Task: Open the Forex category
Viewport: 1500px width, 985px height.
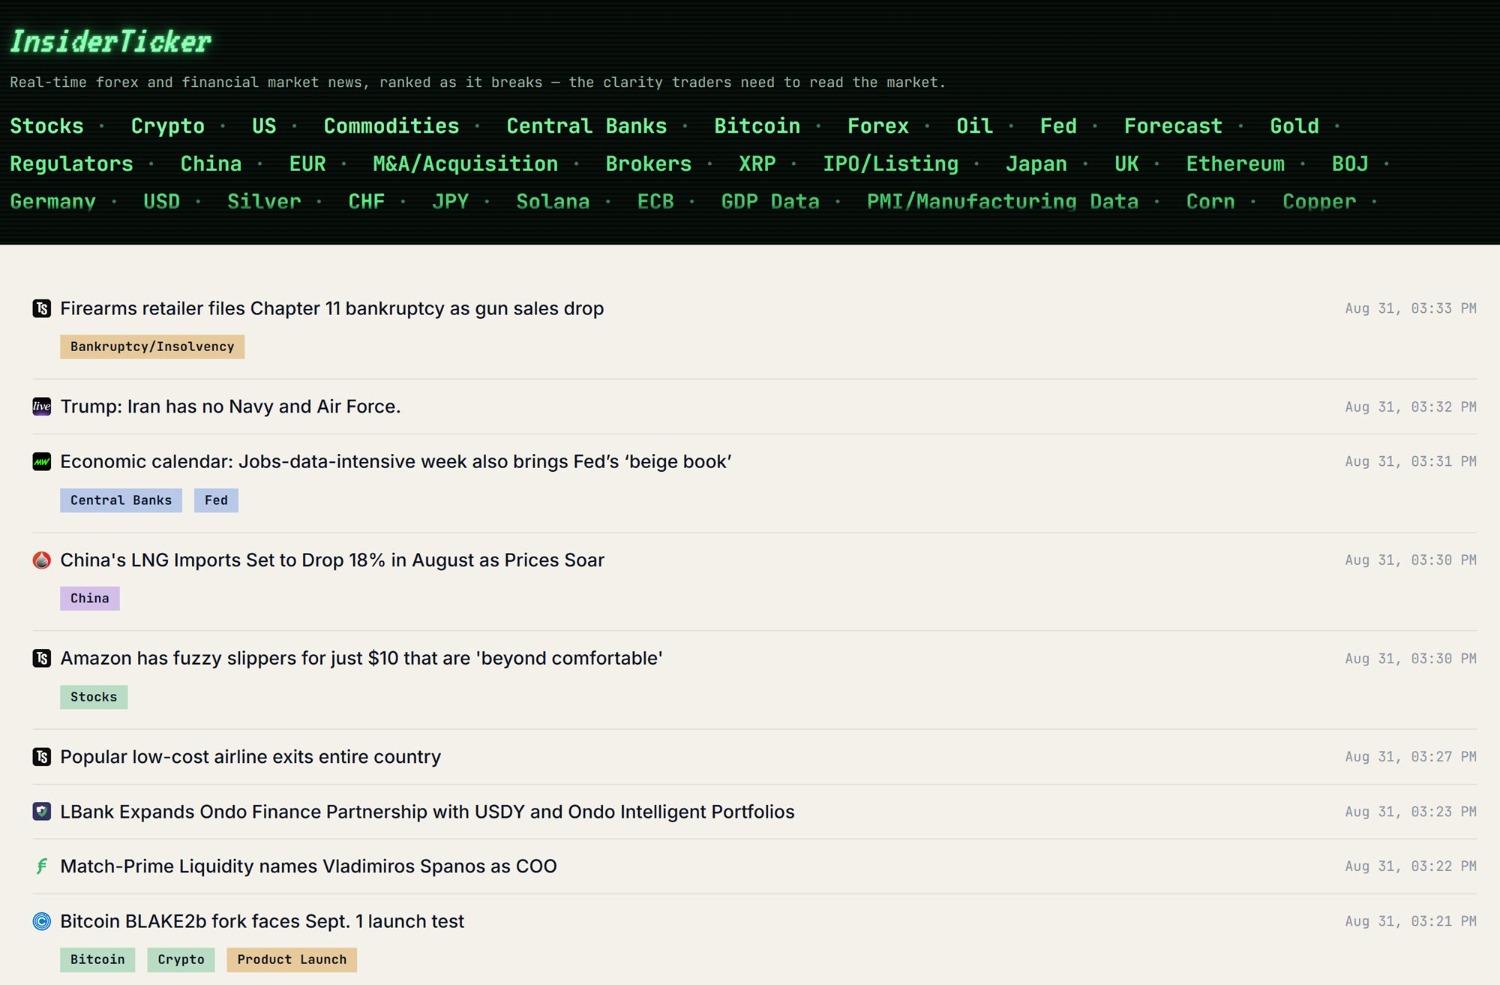Action: tap(878, 126)
